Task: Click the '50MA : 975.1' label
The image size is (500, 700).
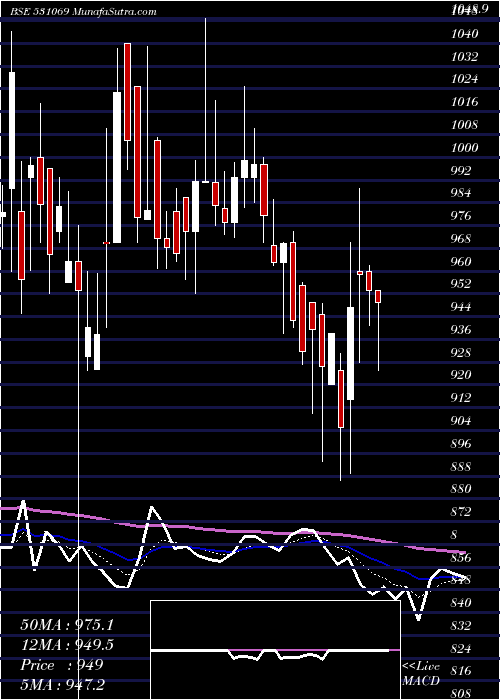Action: tap(67, 625)
